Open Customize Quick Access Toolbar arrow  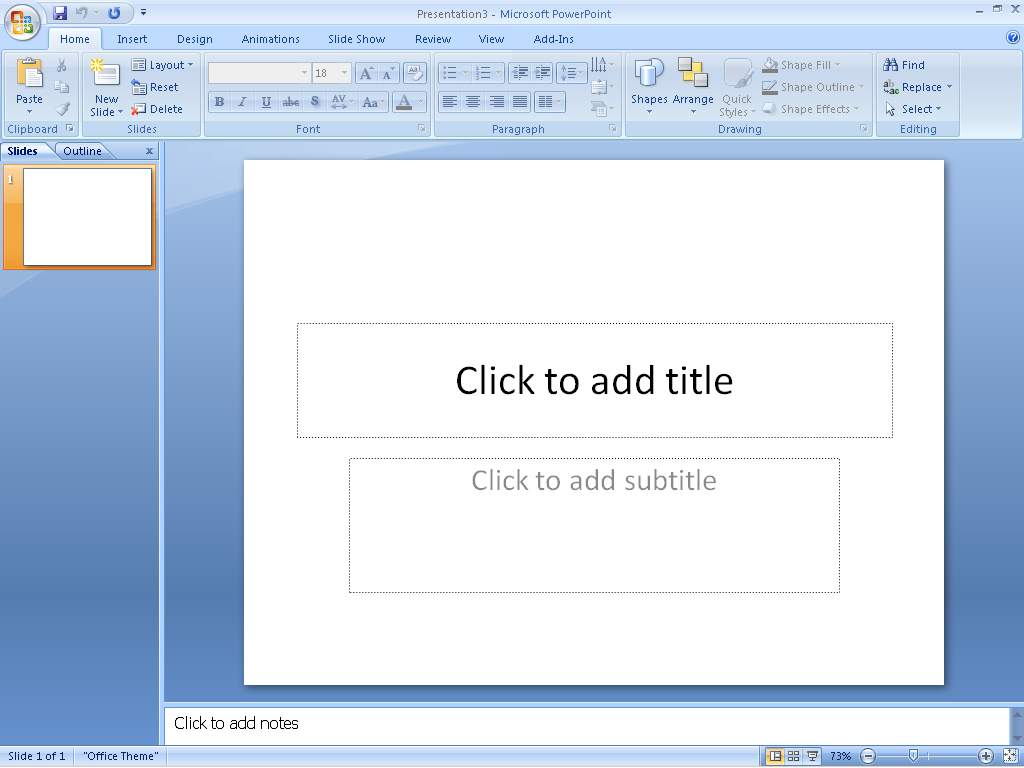[144, 12]
